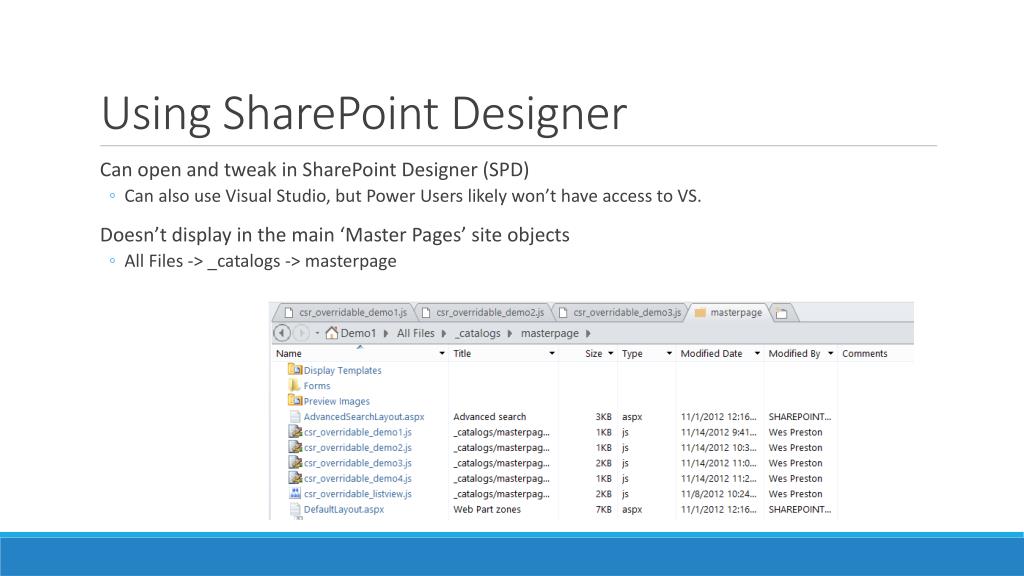The height and width of the screenshot is (576, 1024).
Task: Switch to the csr_overridable_demo2.js tab
Action: pyautogui.click(x=483, y=312)
